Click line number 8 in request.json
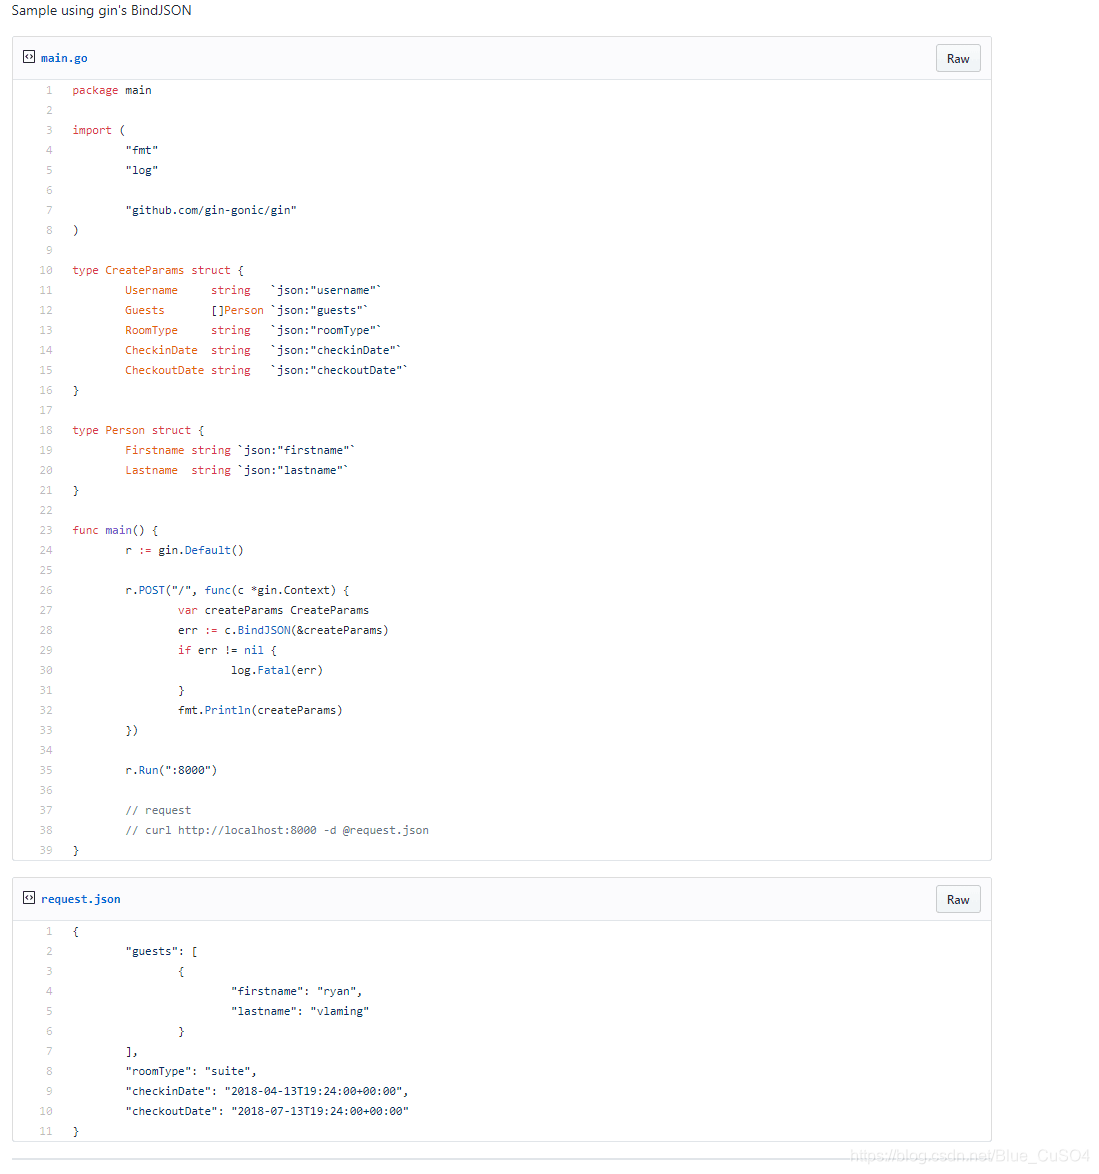This screenshot has height=1174, width=1099. (x=49, y=1071)
